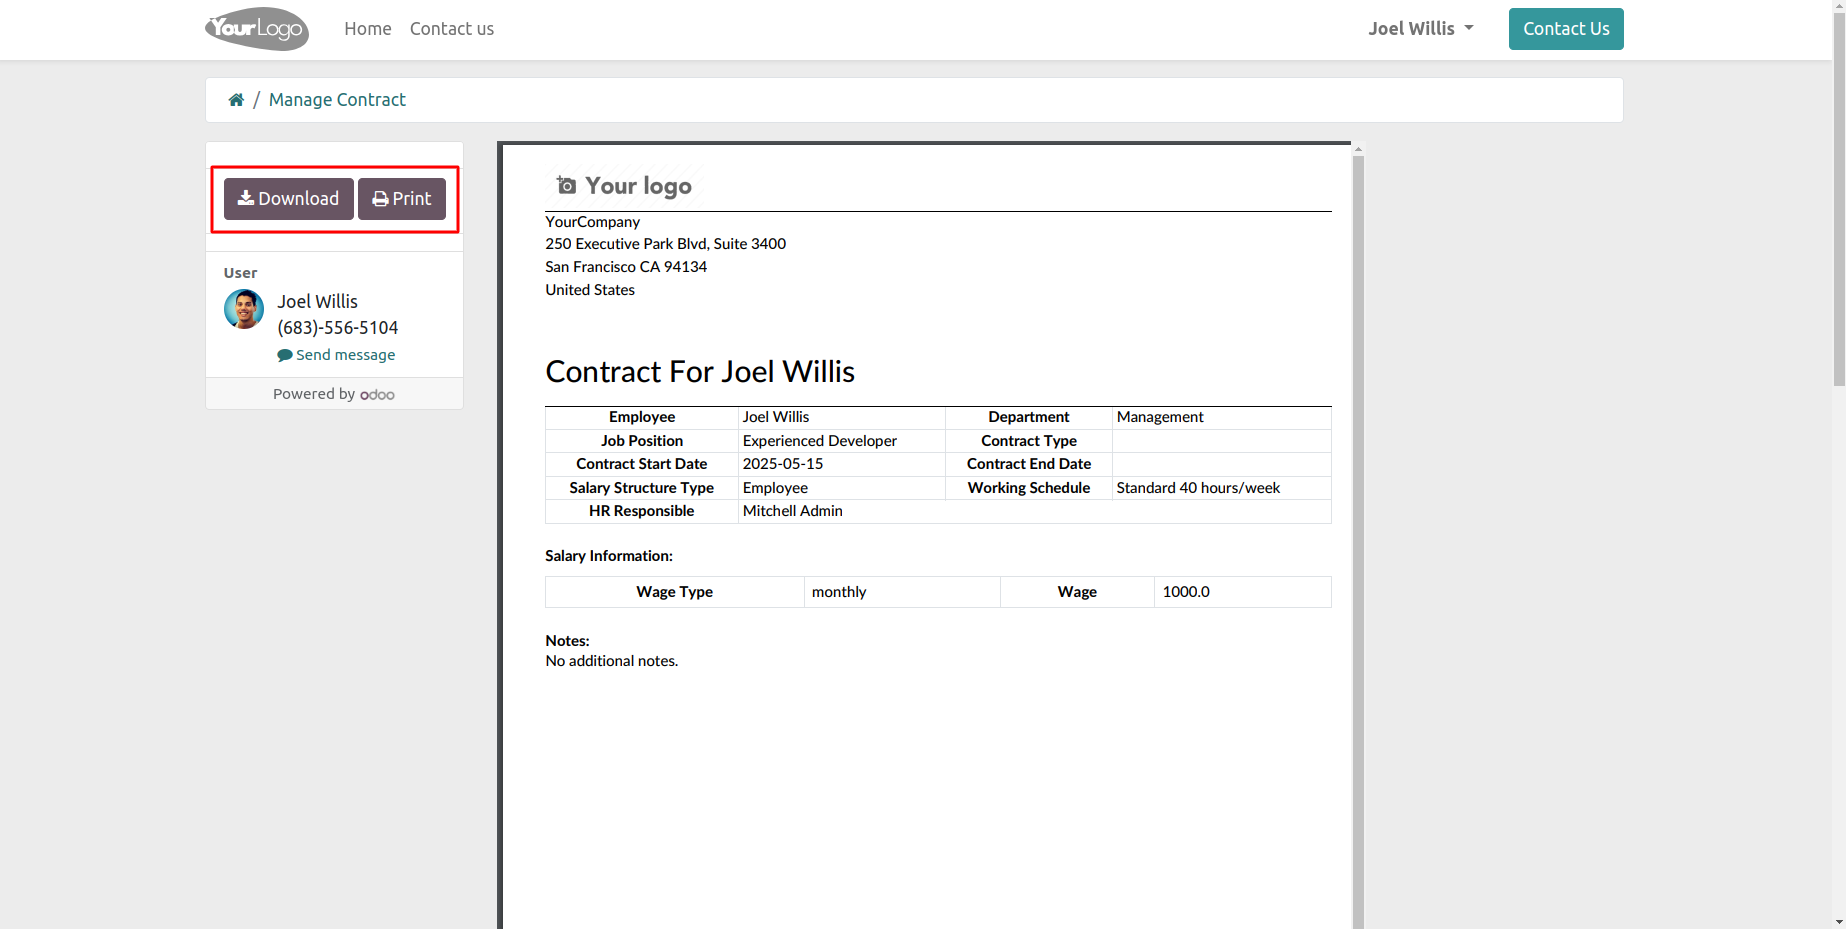Viewport: 1846px width, 929px height.
Task: Send message to Joel Willis
Action: point(336,355)
